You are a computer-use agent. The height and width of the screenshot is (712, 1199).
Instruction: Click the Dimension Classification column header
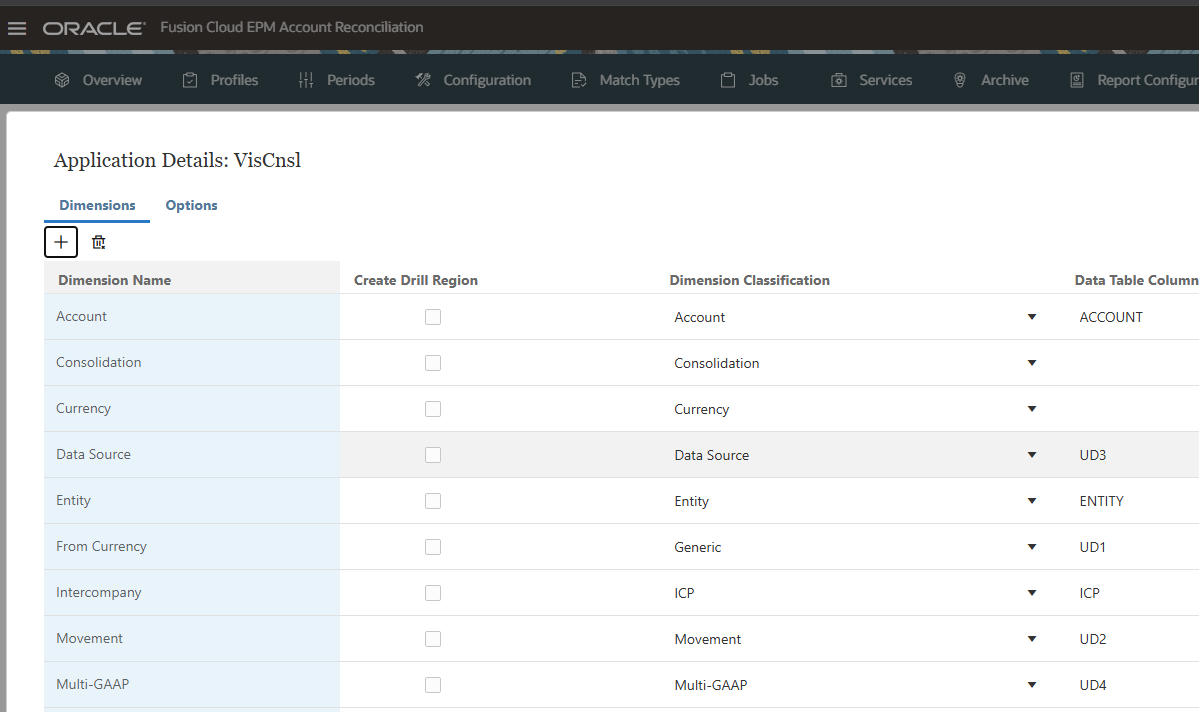coord(749,280)
